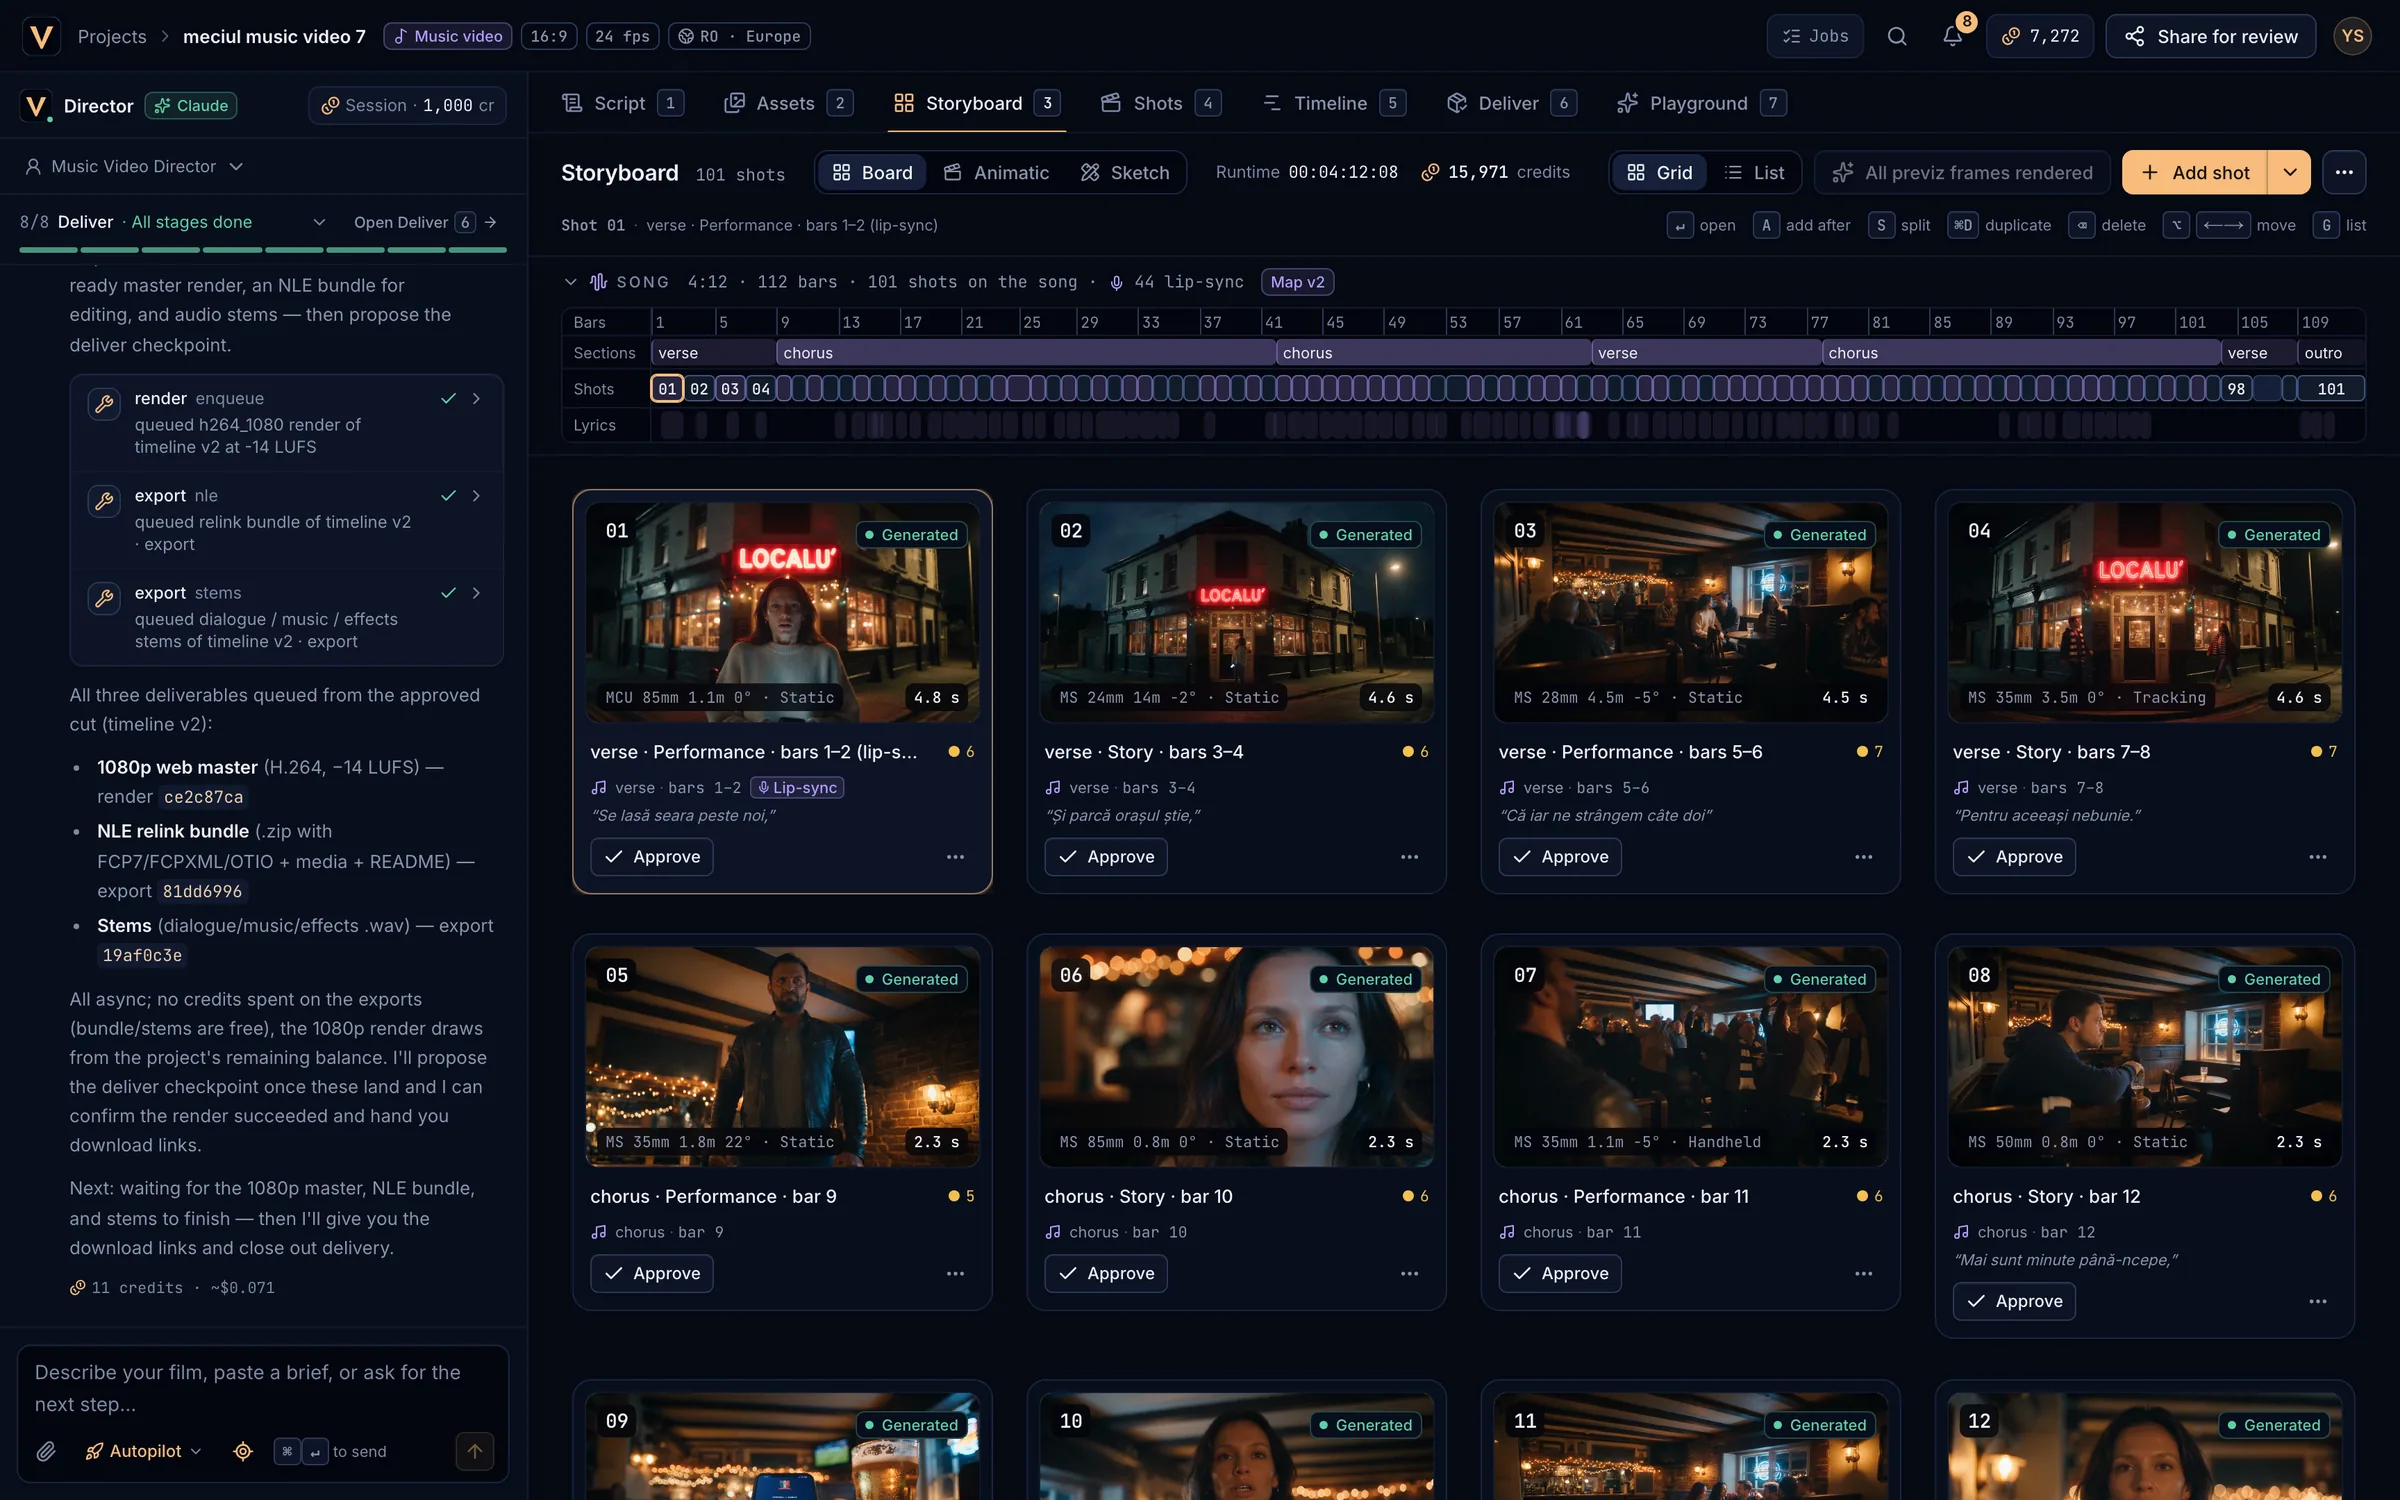
Task: Click the attach paperclip icon in chat
Action: [x=46, y=1451]
